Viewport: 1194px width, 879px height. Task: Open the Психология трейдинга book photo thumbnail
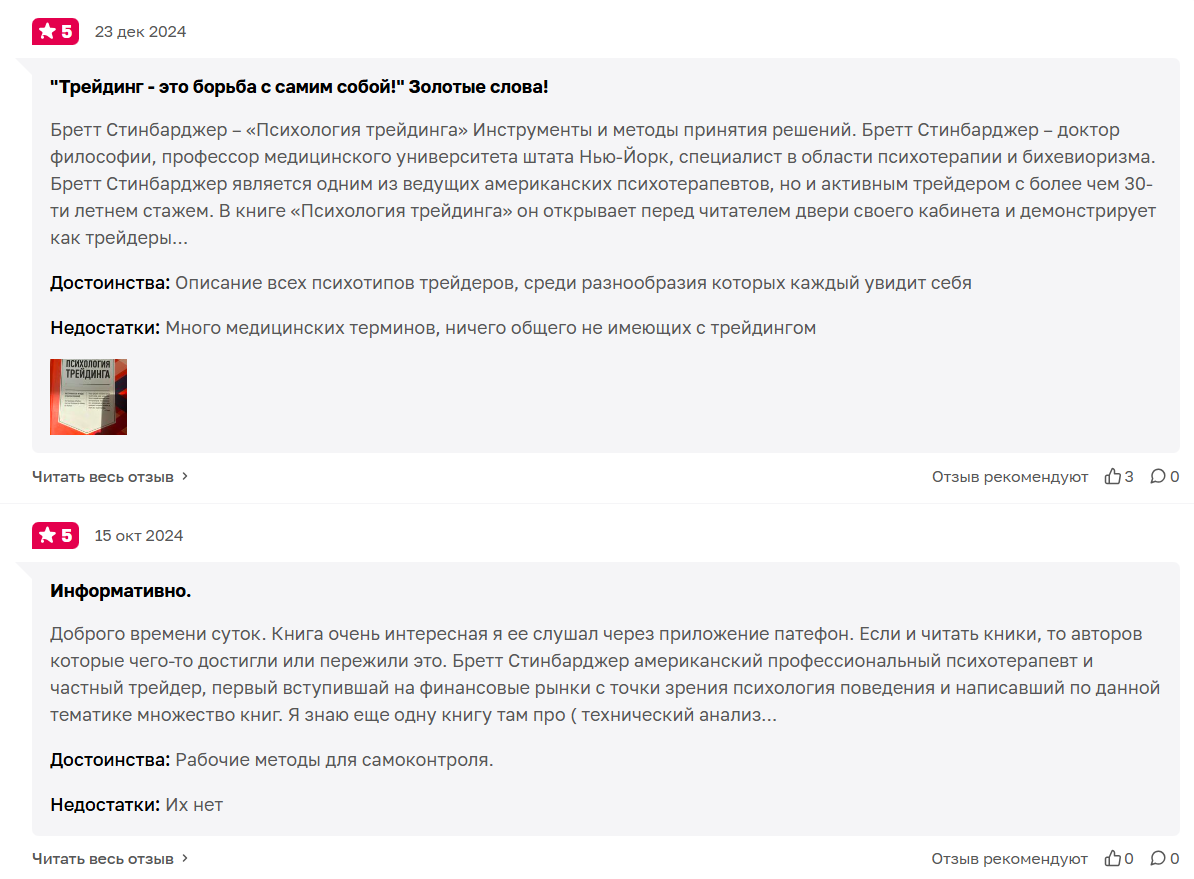click(x=88, y=397)
